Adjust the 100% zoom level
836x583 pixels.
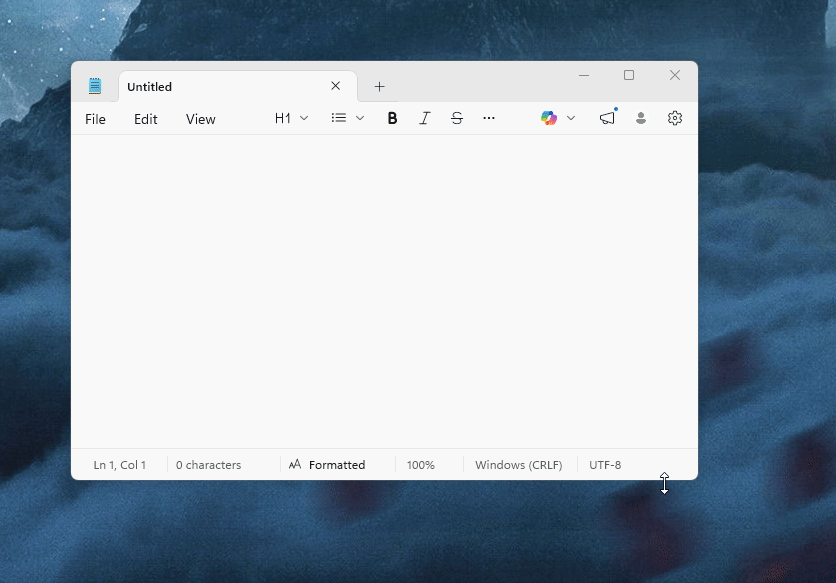tap(421, 464)
